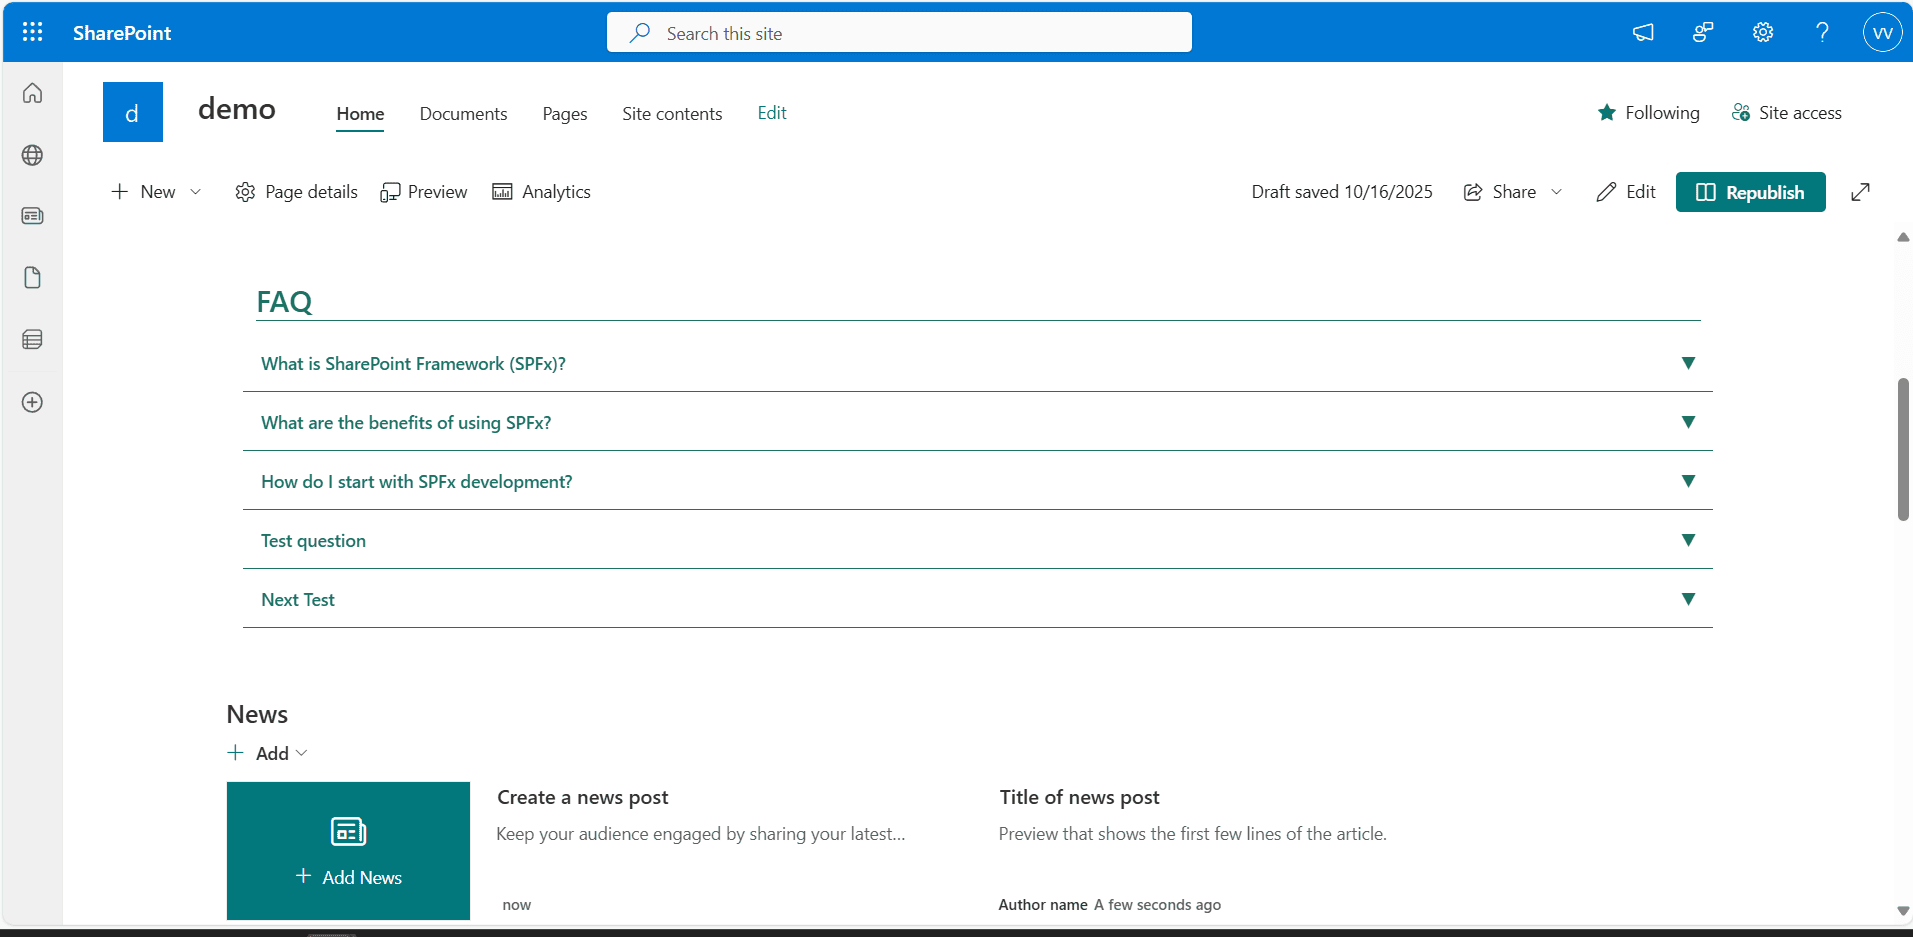The width and height of the screenshot is (1913, 937).
Task: Go to the Documents navigation tab
Action: [x=463, y=114]
